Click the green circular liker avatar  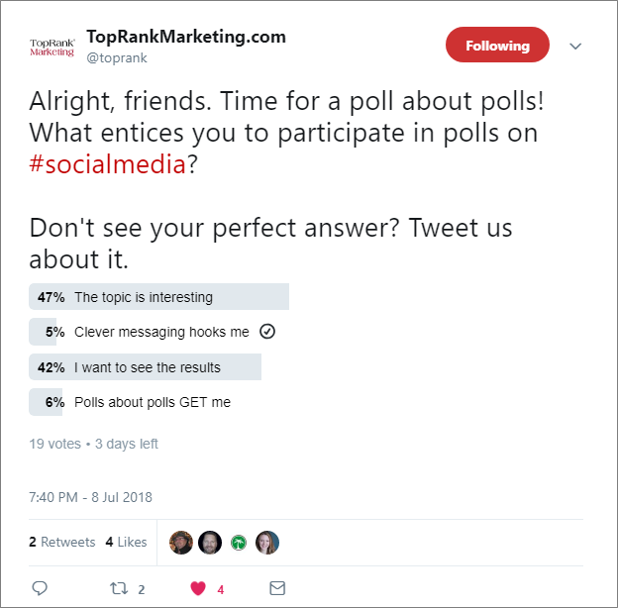[238, 542]
